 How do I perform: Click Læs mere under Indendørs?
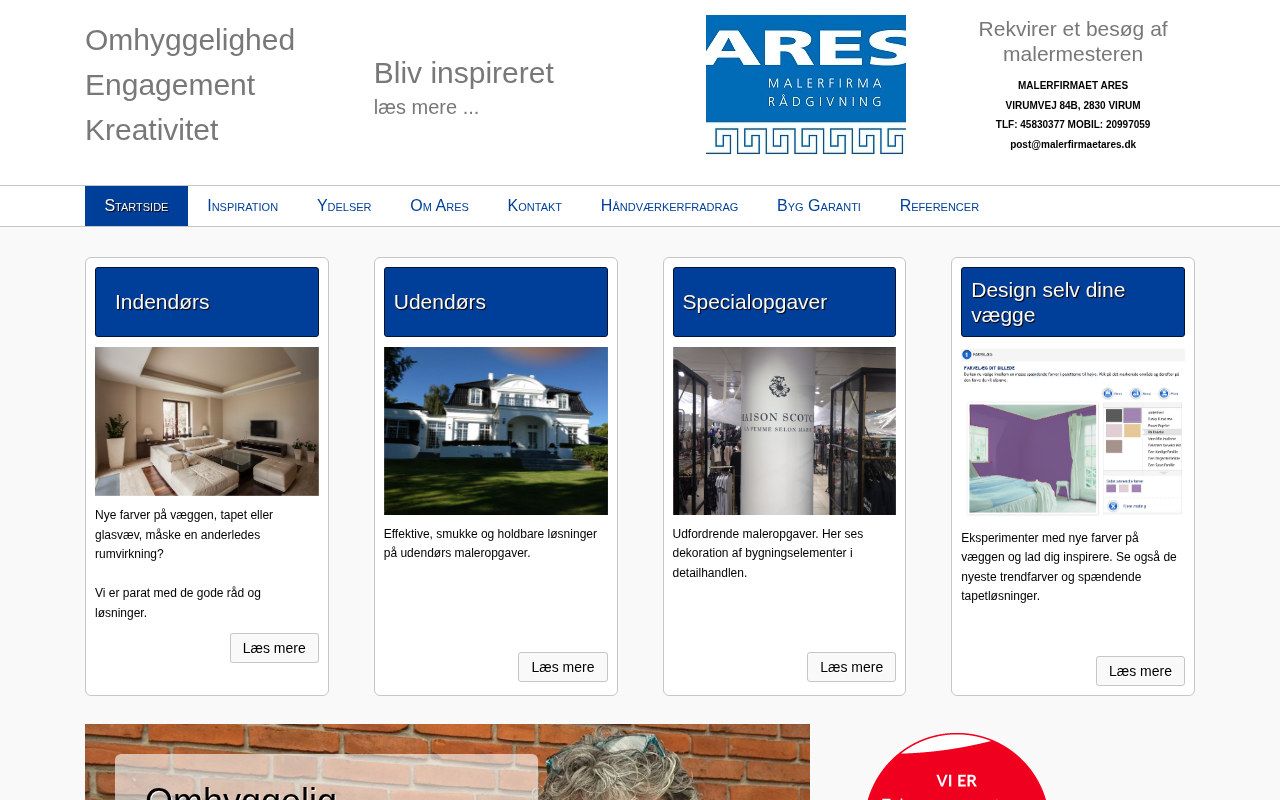click(274, 648)
